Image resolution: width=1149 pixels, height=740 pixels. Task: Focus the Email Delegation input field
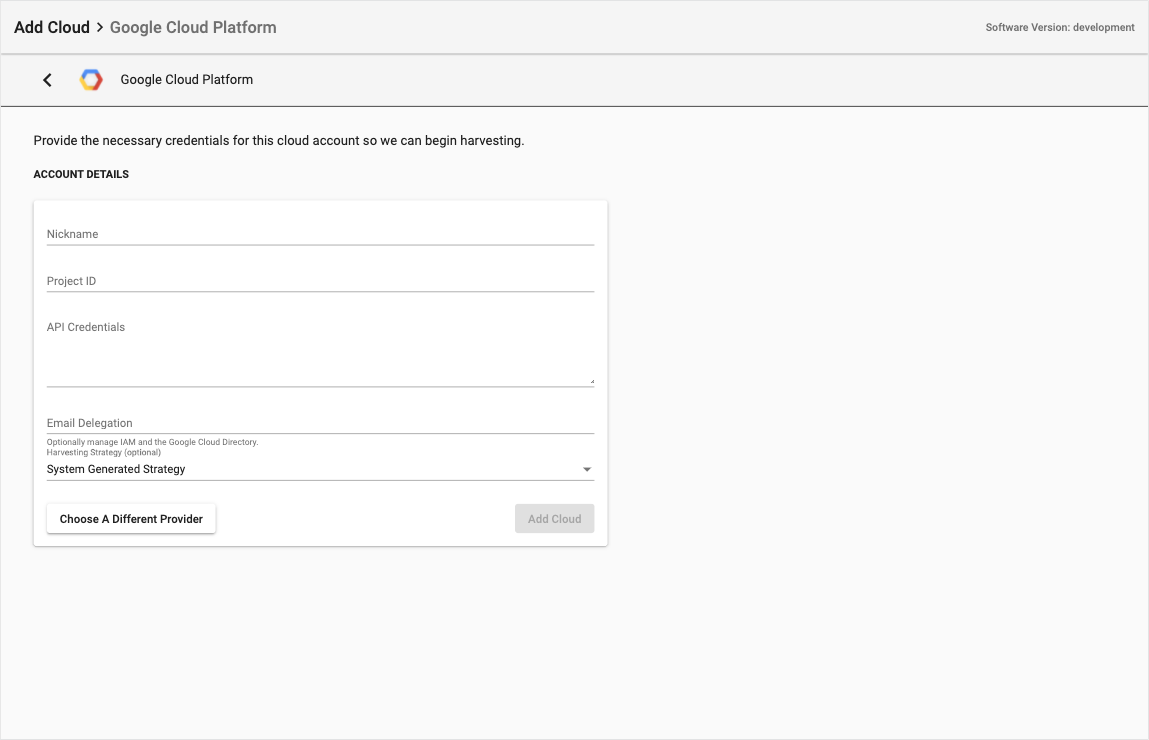coord(320,423)
